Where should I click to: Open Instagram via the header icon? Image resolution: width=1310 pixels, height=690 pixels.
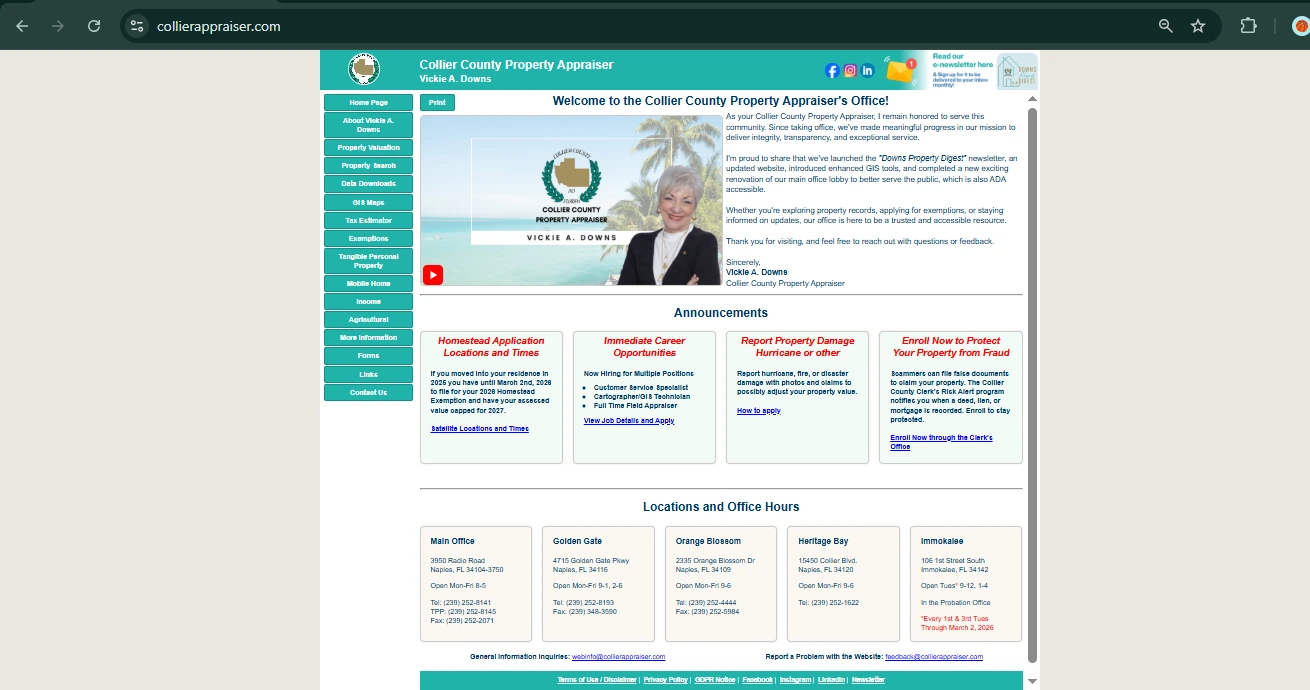tap(849, 70)
